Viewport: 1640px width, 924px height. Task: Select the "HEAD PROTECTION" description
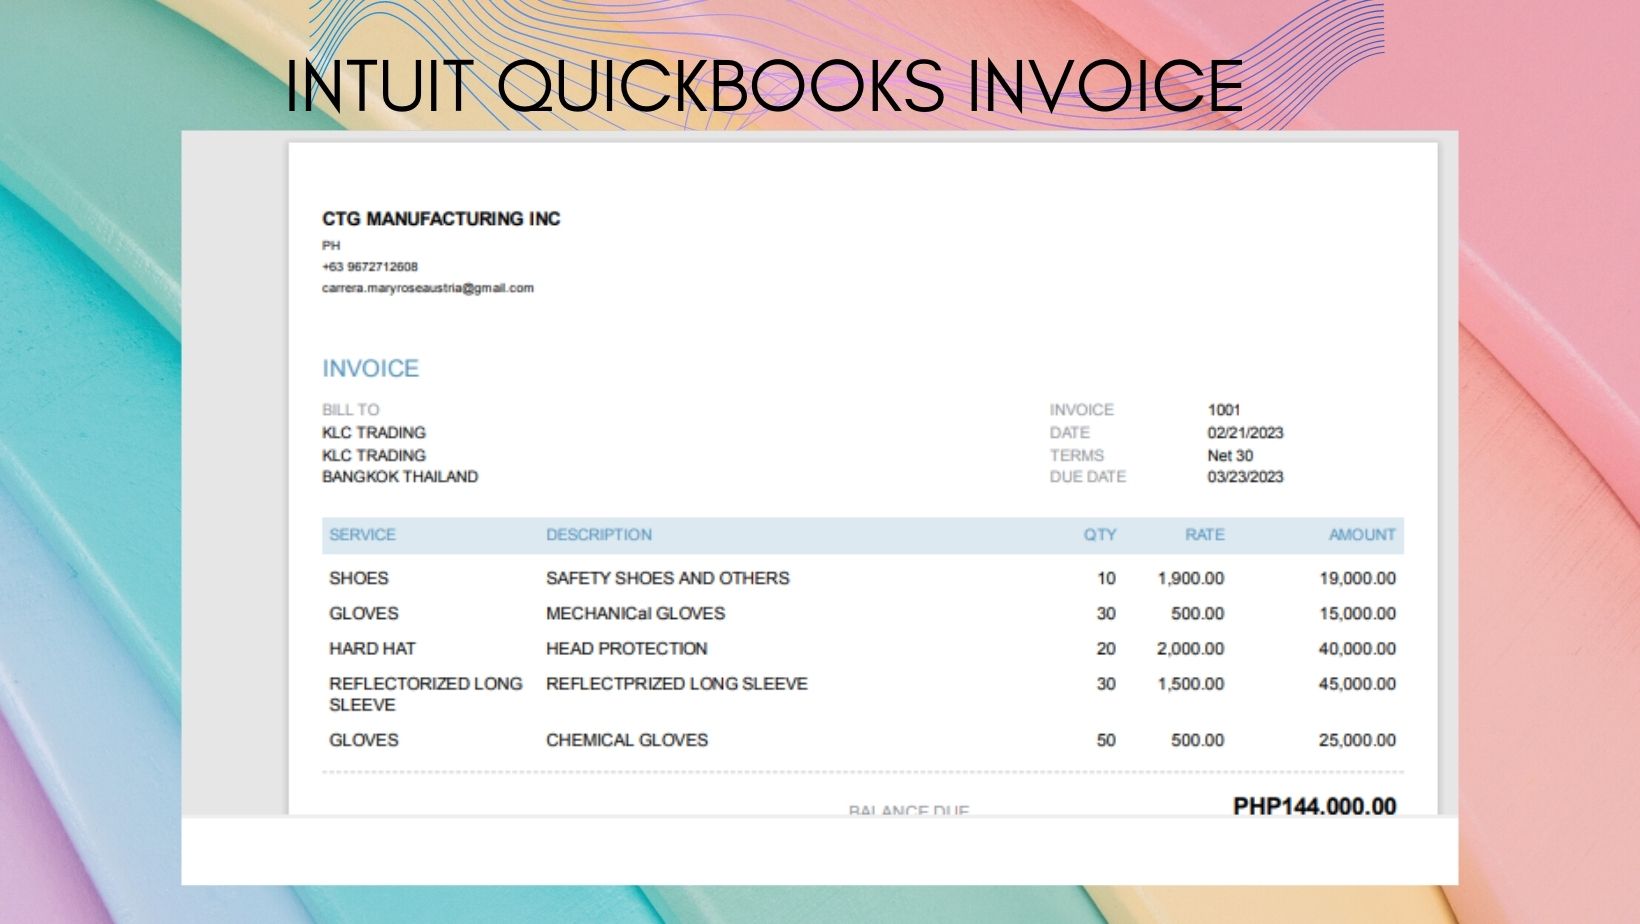[627, 649]
